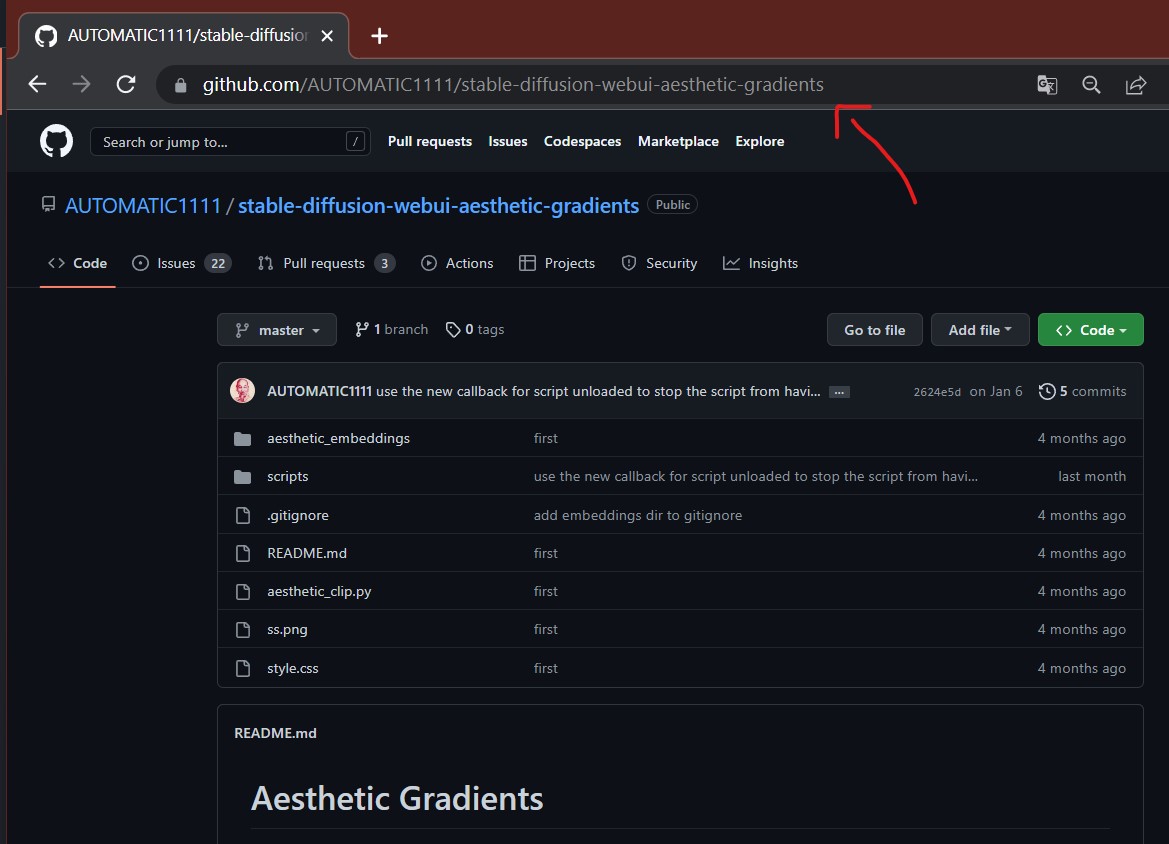The height and width of the screenshot is (844, 1169).
Task: Reload the current page
Action: pos(125,84)
